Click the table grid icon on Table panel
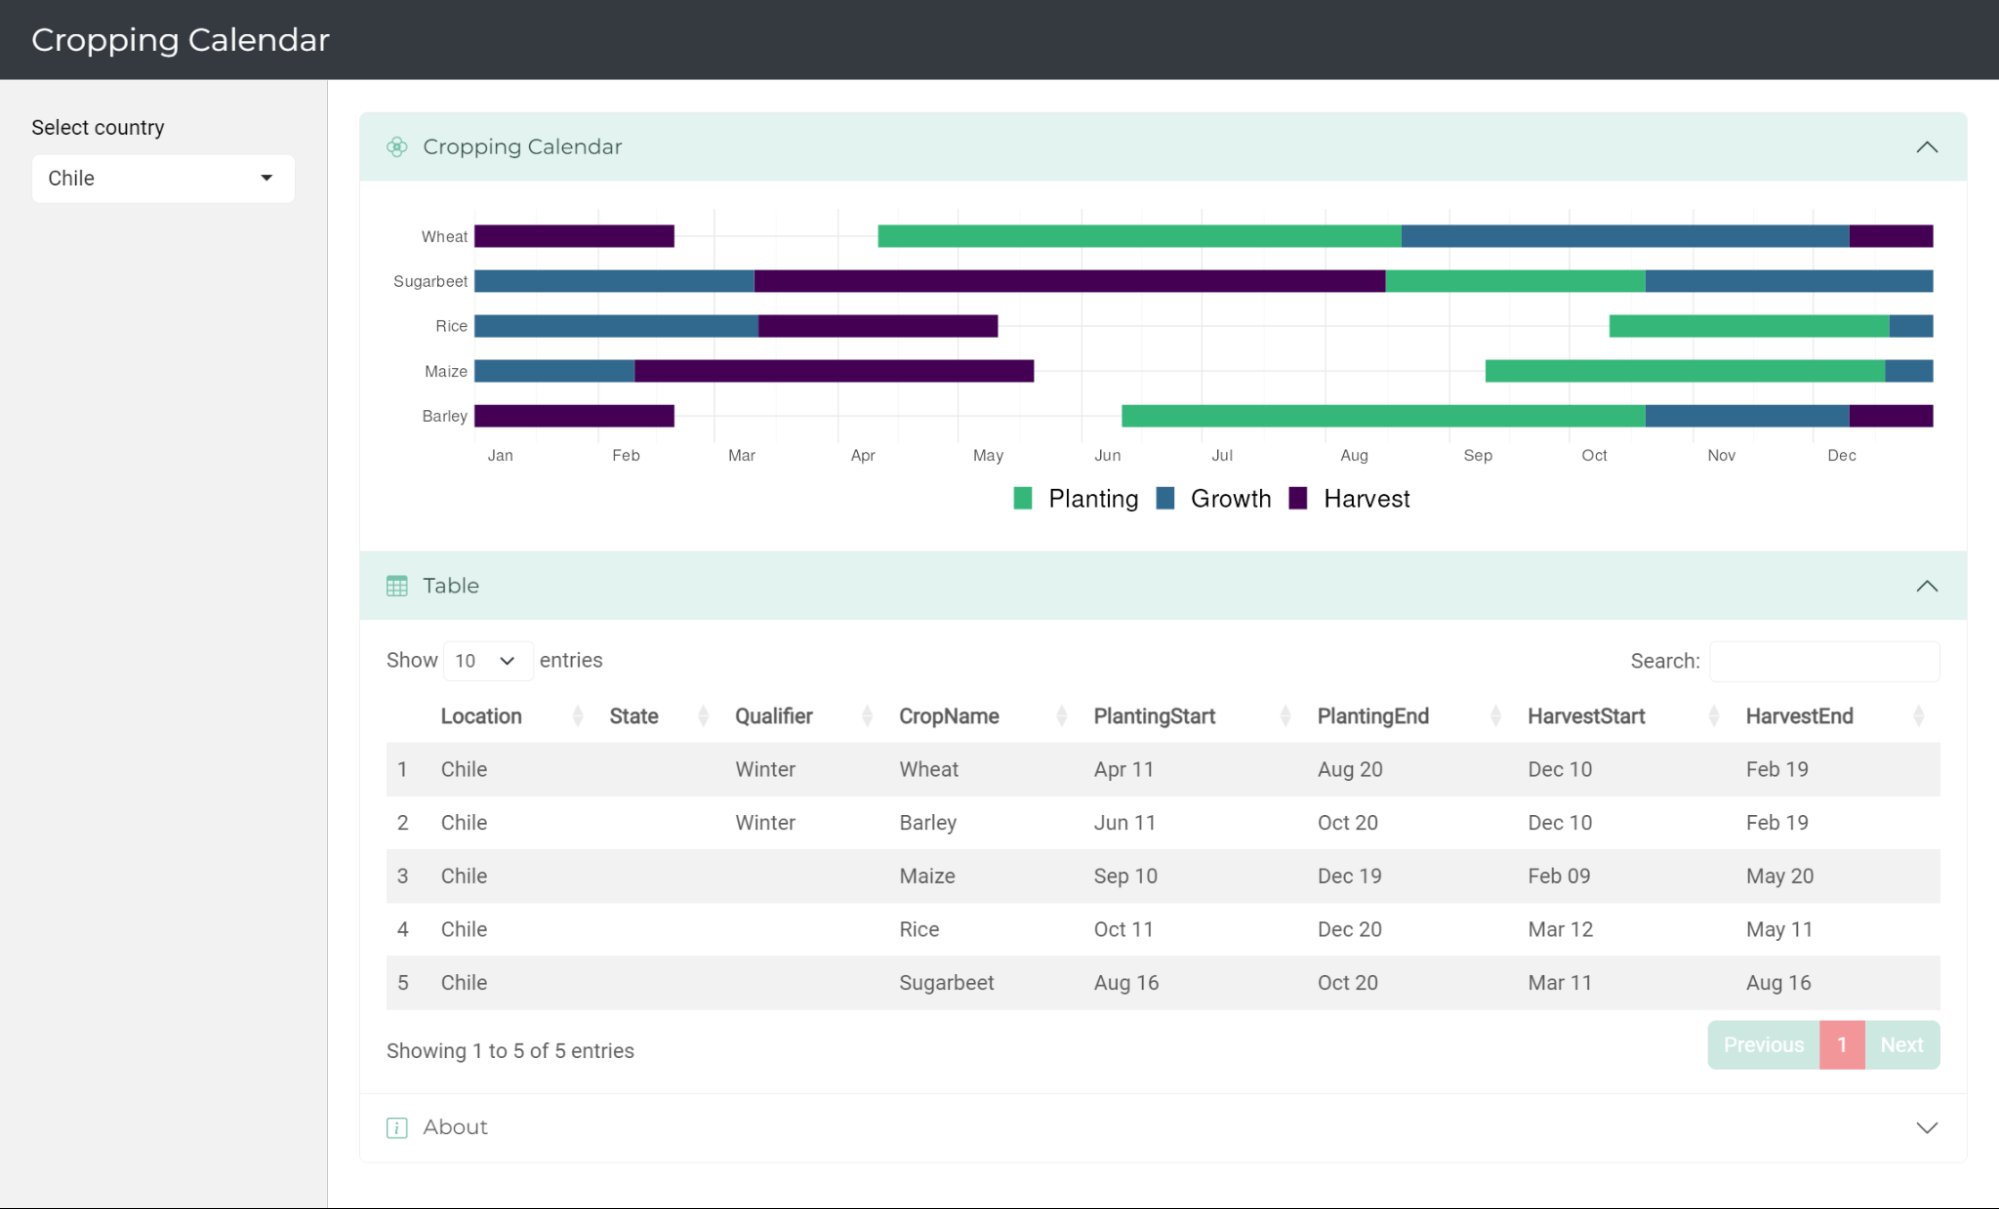Screen dimensions: 1999x1209 [x=398, y=585]
